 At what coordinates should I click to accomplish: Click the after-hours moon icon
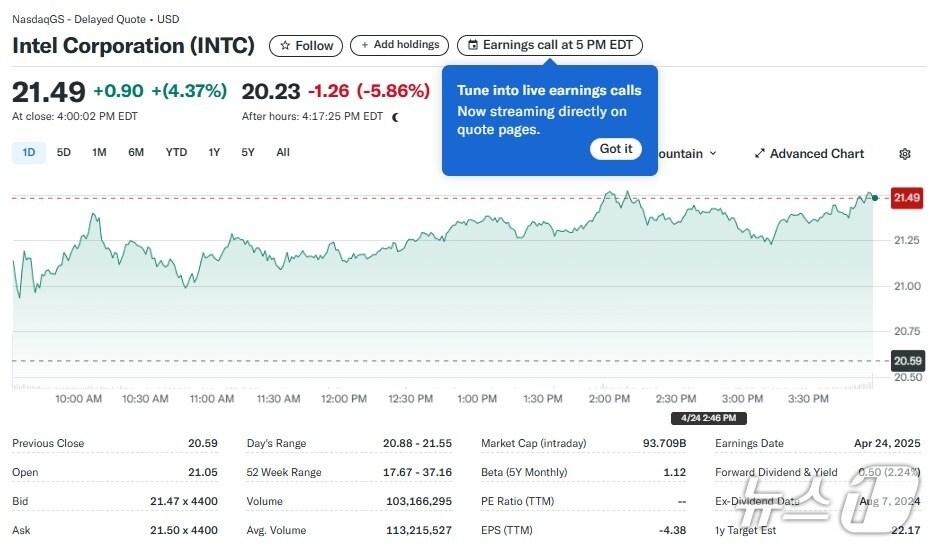click(396, 117)
